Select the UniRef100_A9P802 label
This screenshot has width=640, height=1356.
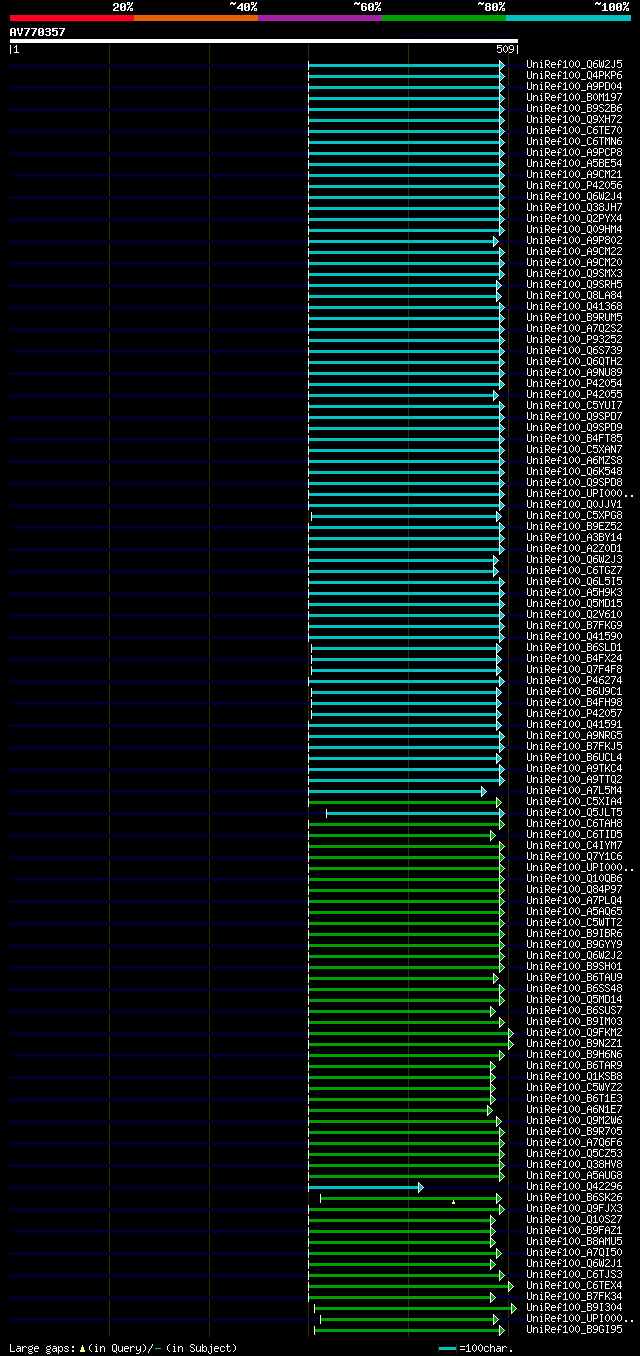tap(574, 241)
